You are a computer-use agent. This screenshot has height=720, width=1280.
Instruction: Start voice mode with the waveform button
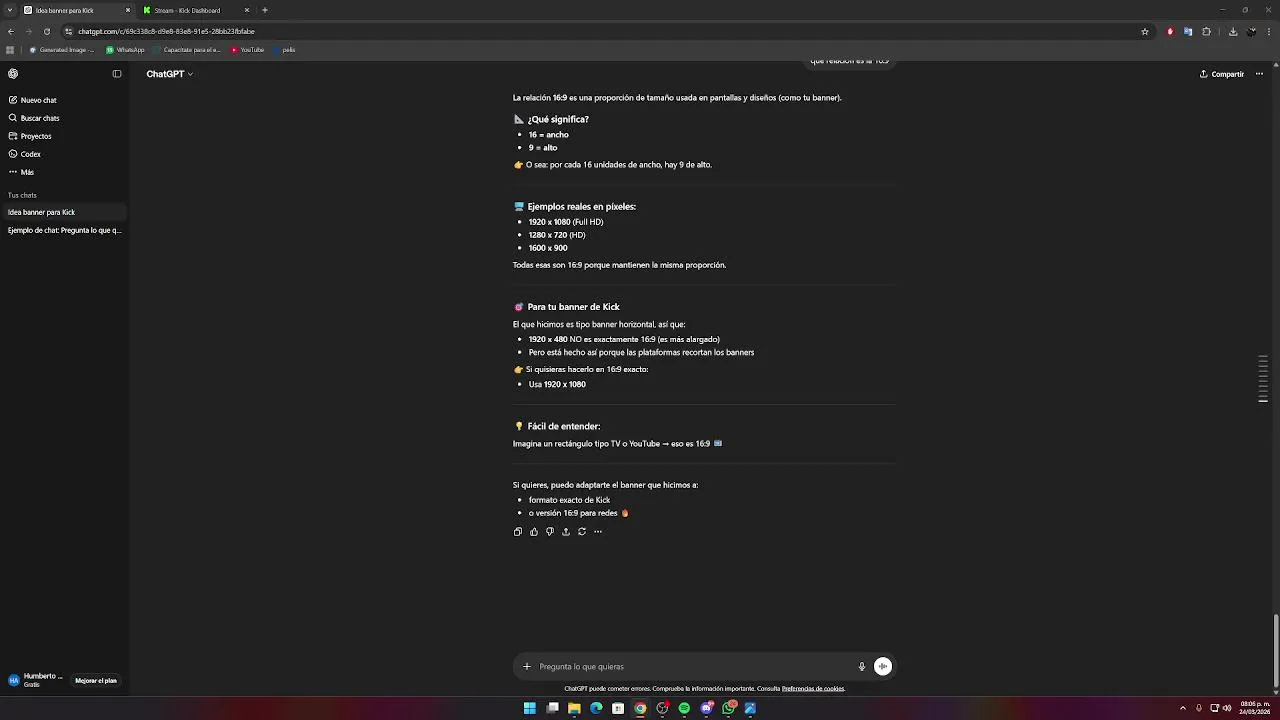tap(883, 667)
